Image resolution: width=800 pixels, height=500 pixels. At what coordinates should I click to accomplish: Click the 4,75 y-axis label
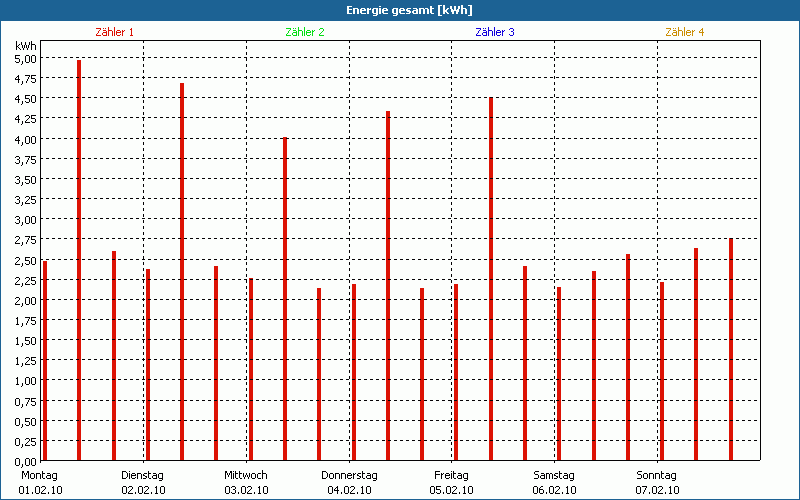tap(24, 79)
